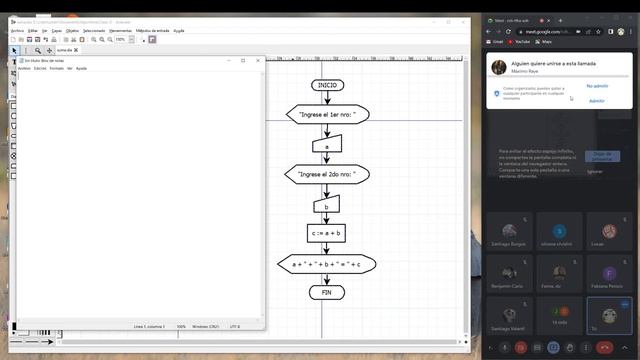The height and width of the screenshot is (360, 640).
Task: Toggle the microphone in Meet controls
Action: (x=505, y=348)
